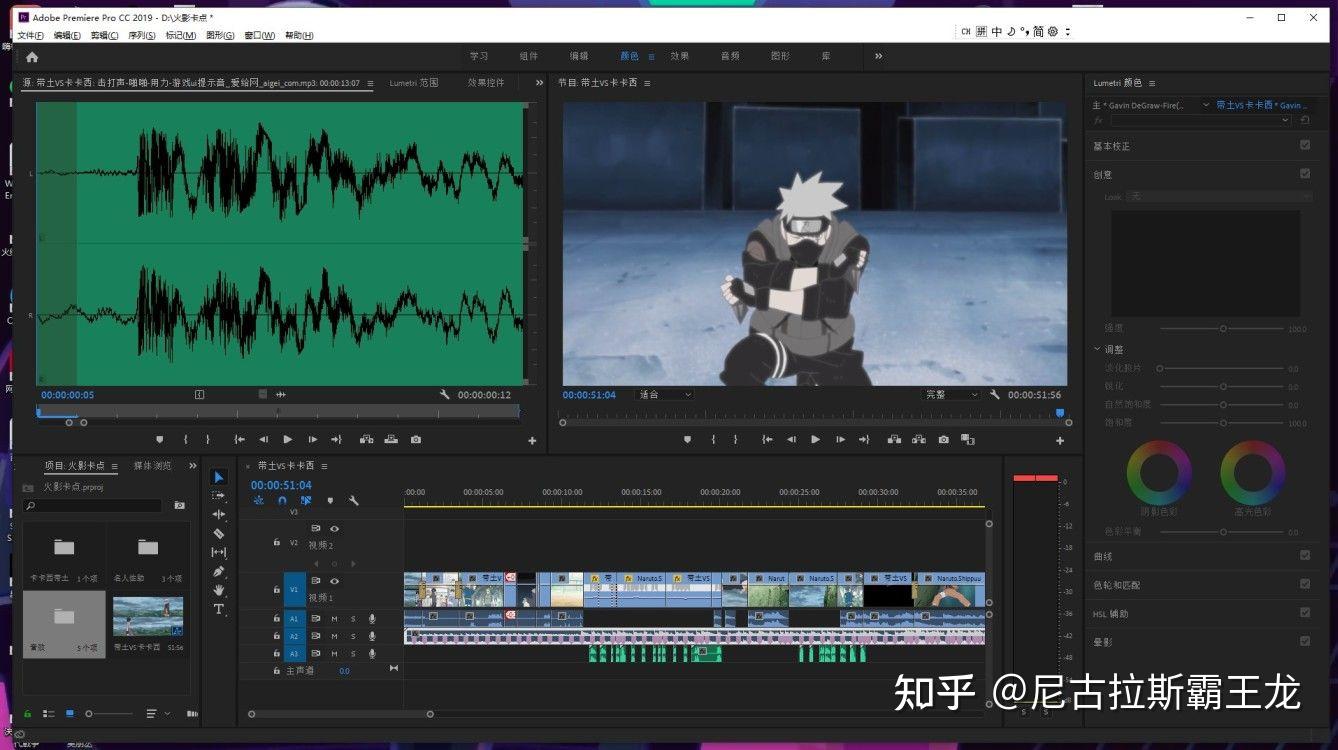Select the Pen tool
This screenshot has height=750, width=1338.
point(219,571)
